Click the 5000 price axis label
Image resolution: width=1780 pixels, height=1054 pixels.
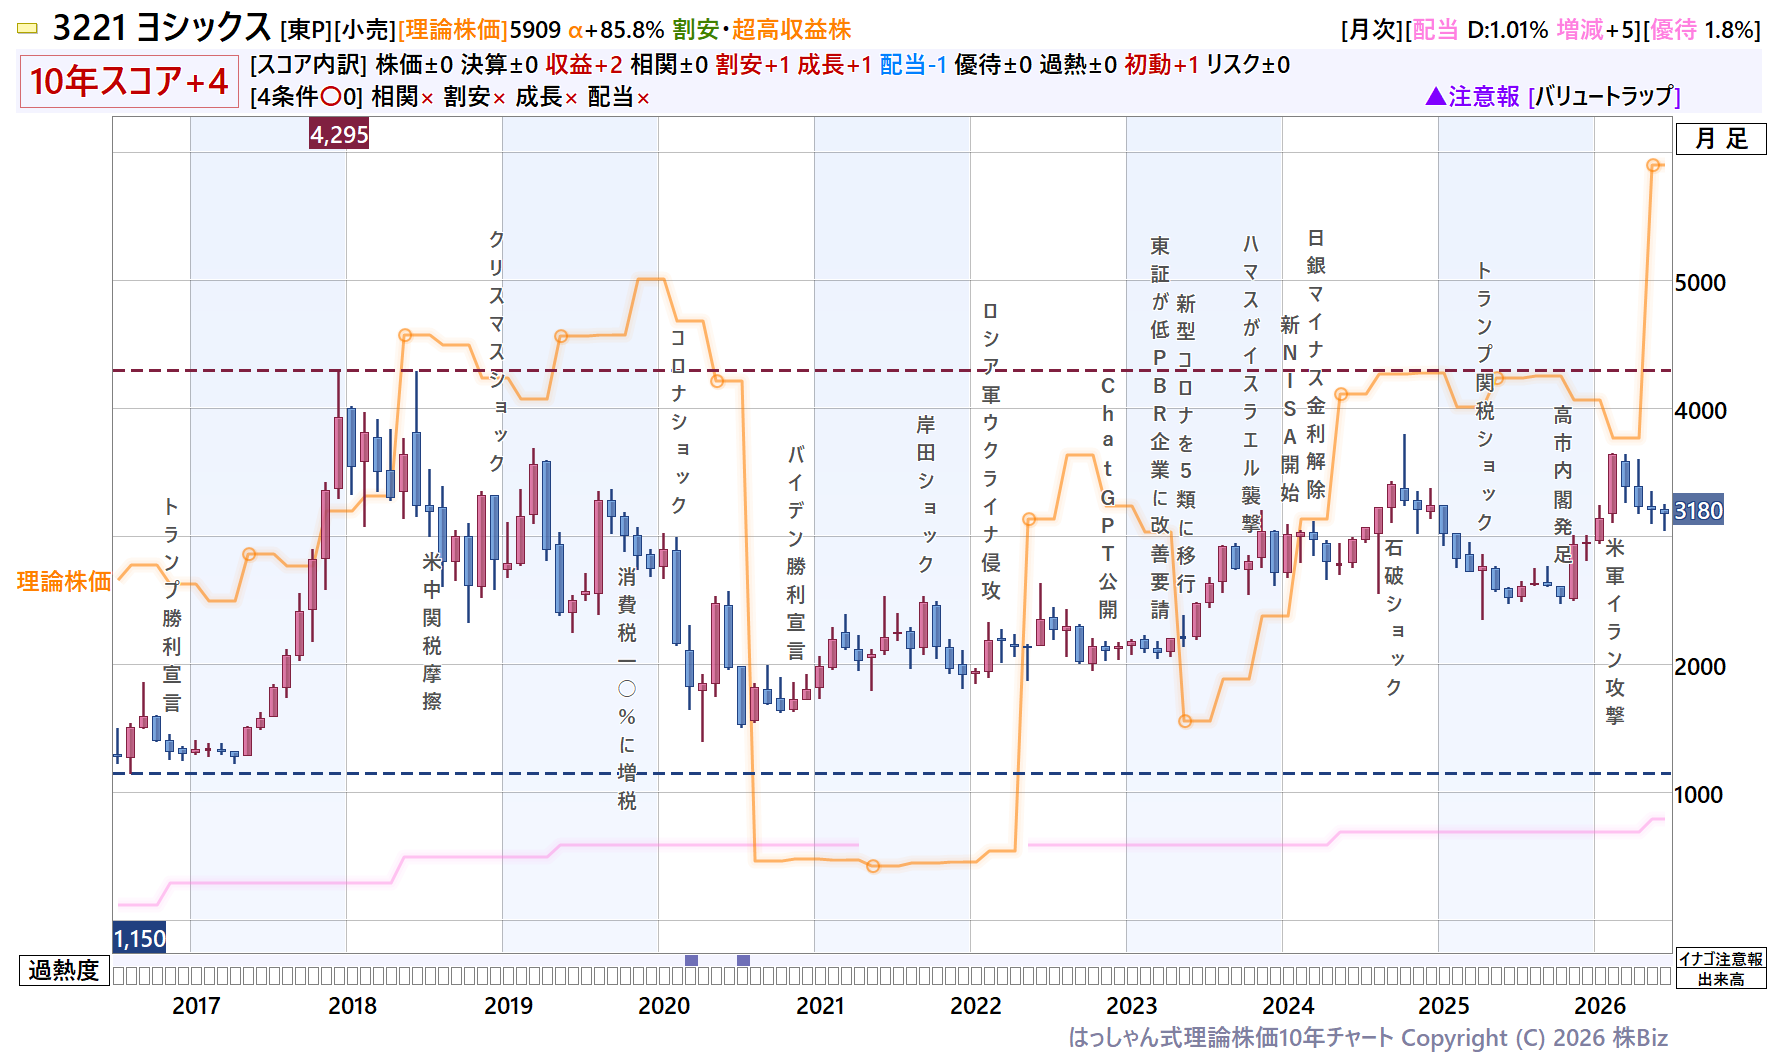point(1701,283)
